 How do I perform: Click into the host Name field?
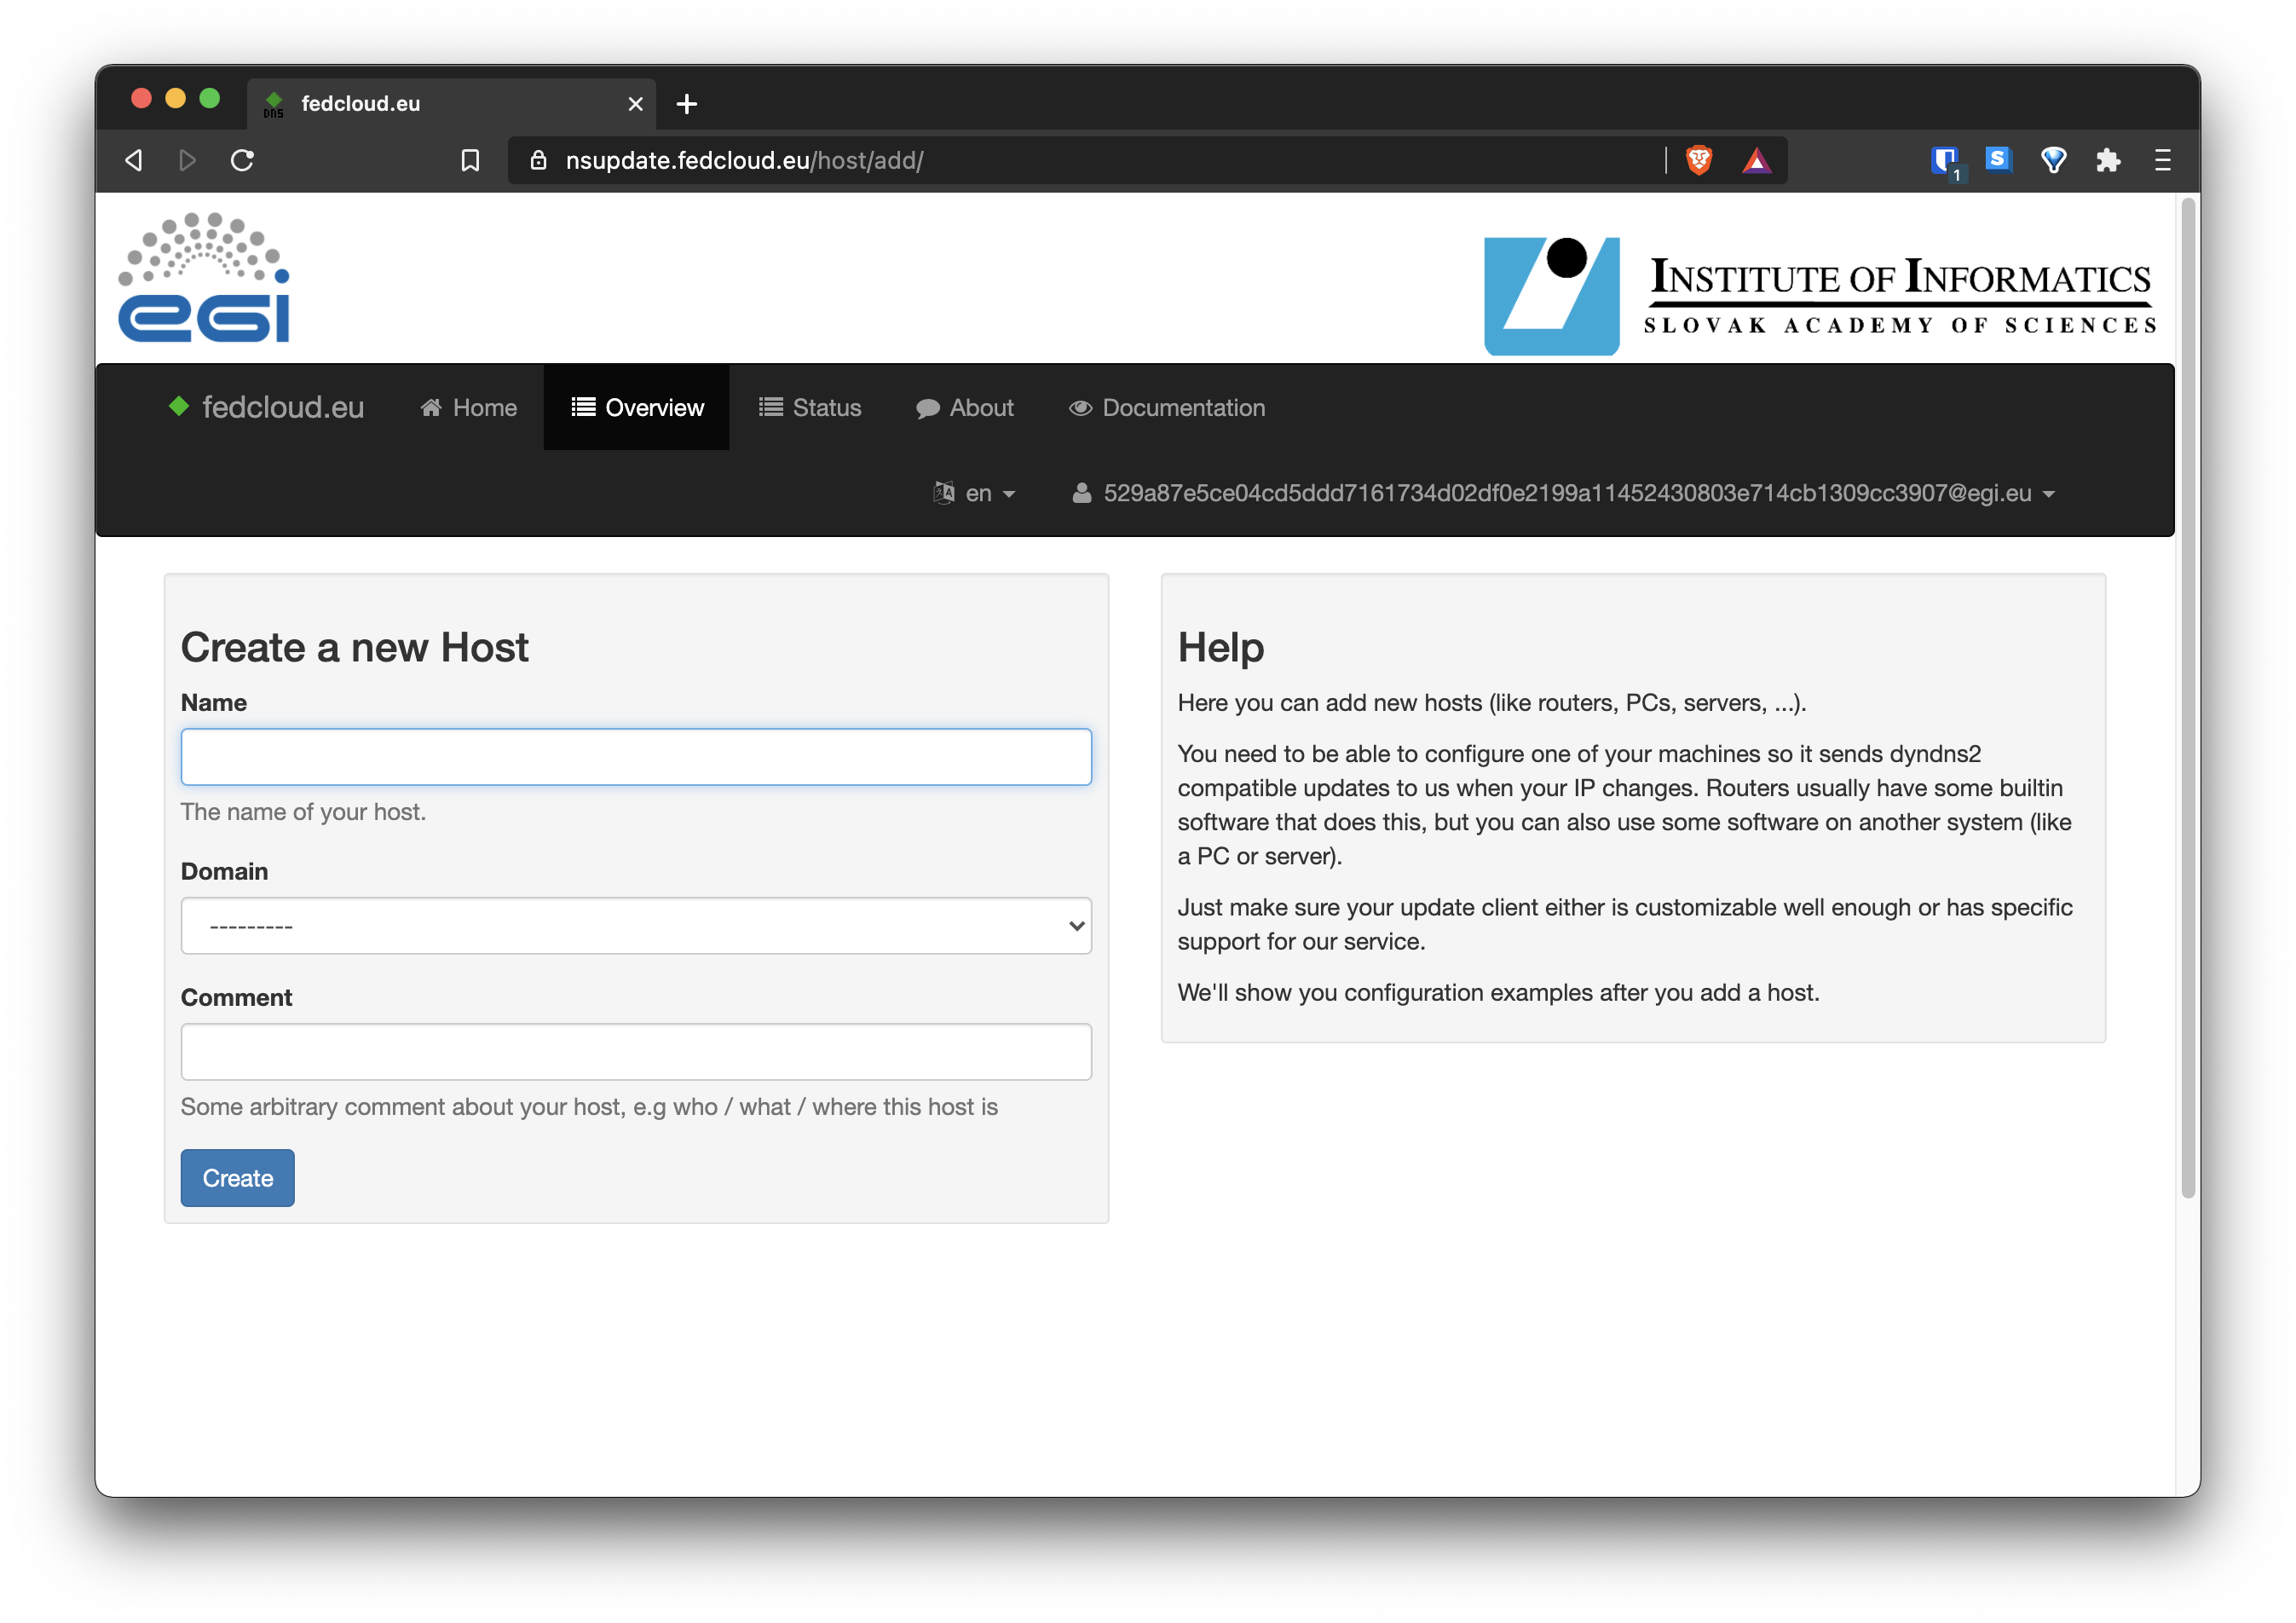[x=636, y=757]
